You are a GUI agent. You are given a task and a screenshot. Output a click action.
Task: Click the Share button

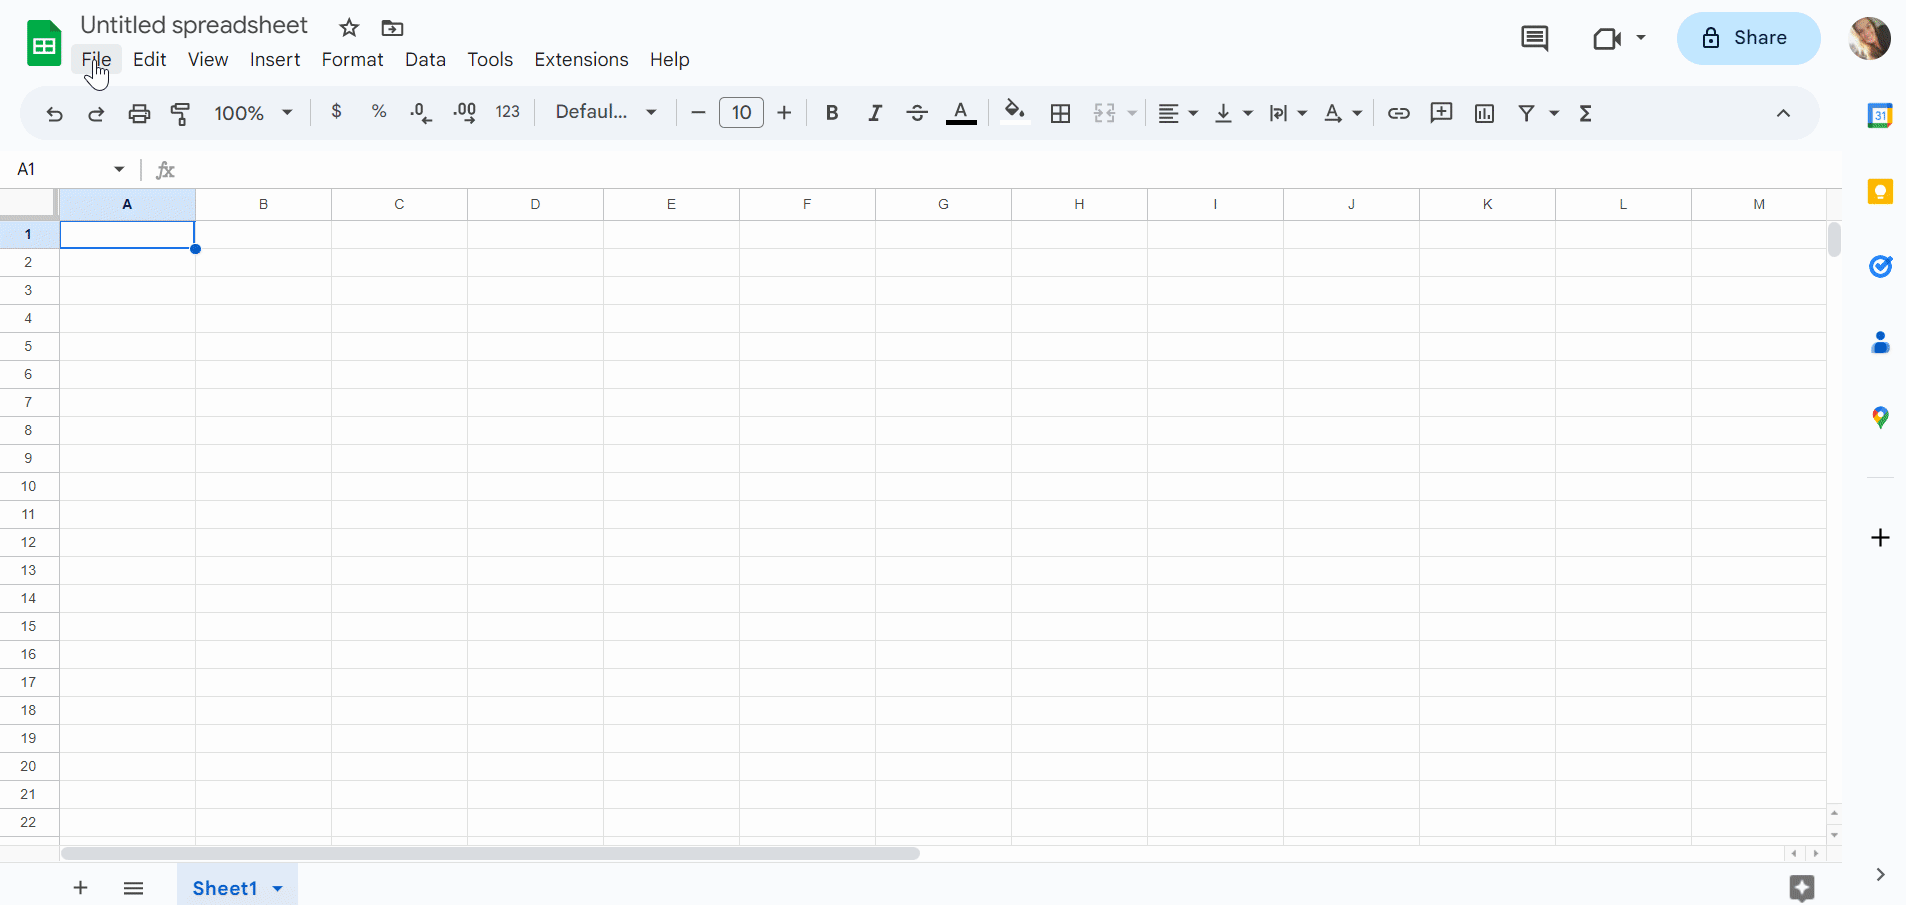tap(1749, 38)
